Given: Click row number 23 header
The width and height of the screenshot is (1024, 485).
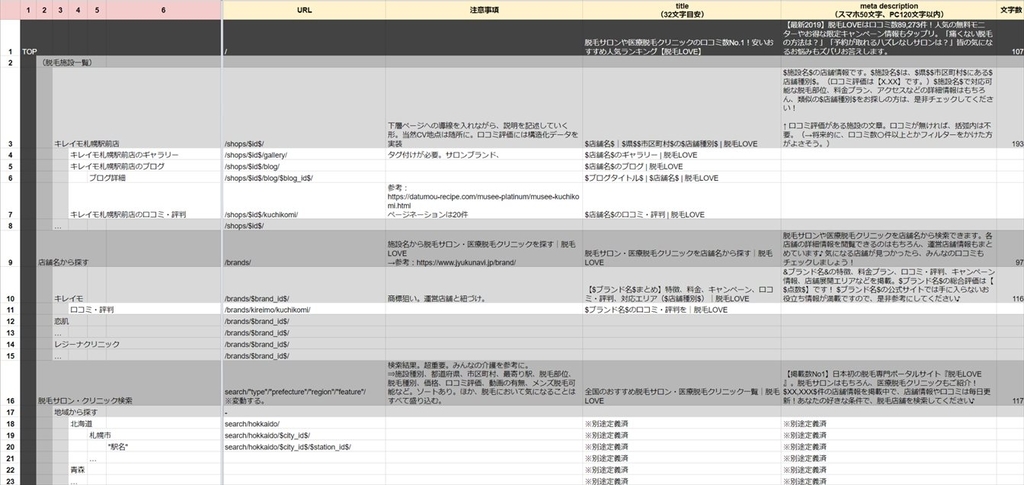Looking at the screenshot, I should coord(10,481).
